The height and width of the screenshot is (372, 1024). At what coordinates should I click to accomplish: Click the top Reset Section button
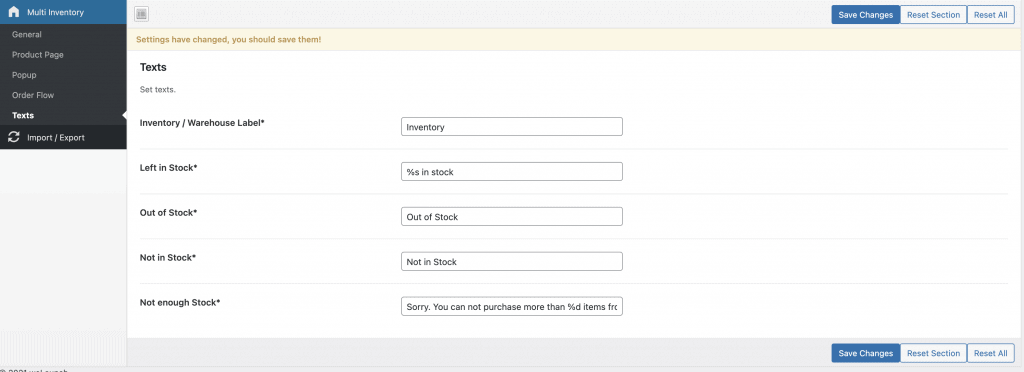[x=933, y=14]
